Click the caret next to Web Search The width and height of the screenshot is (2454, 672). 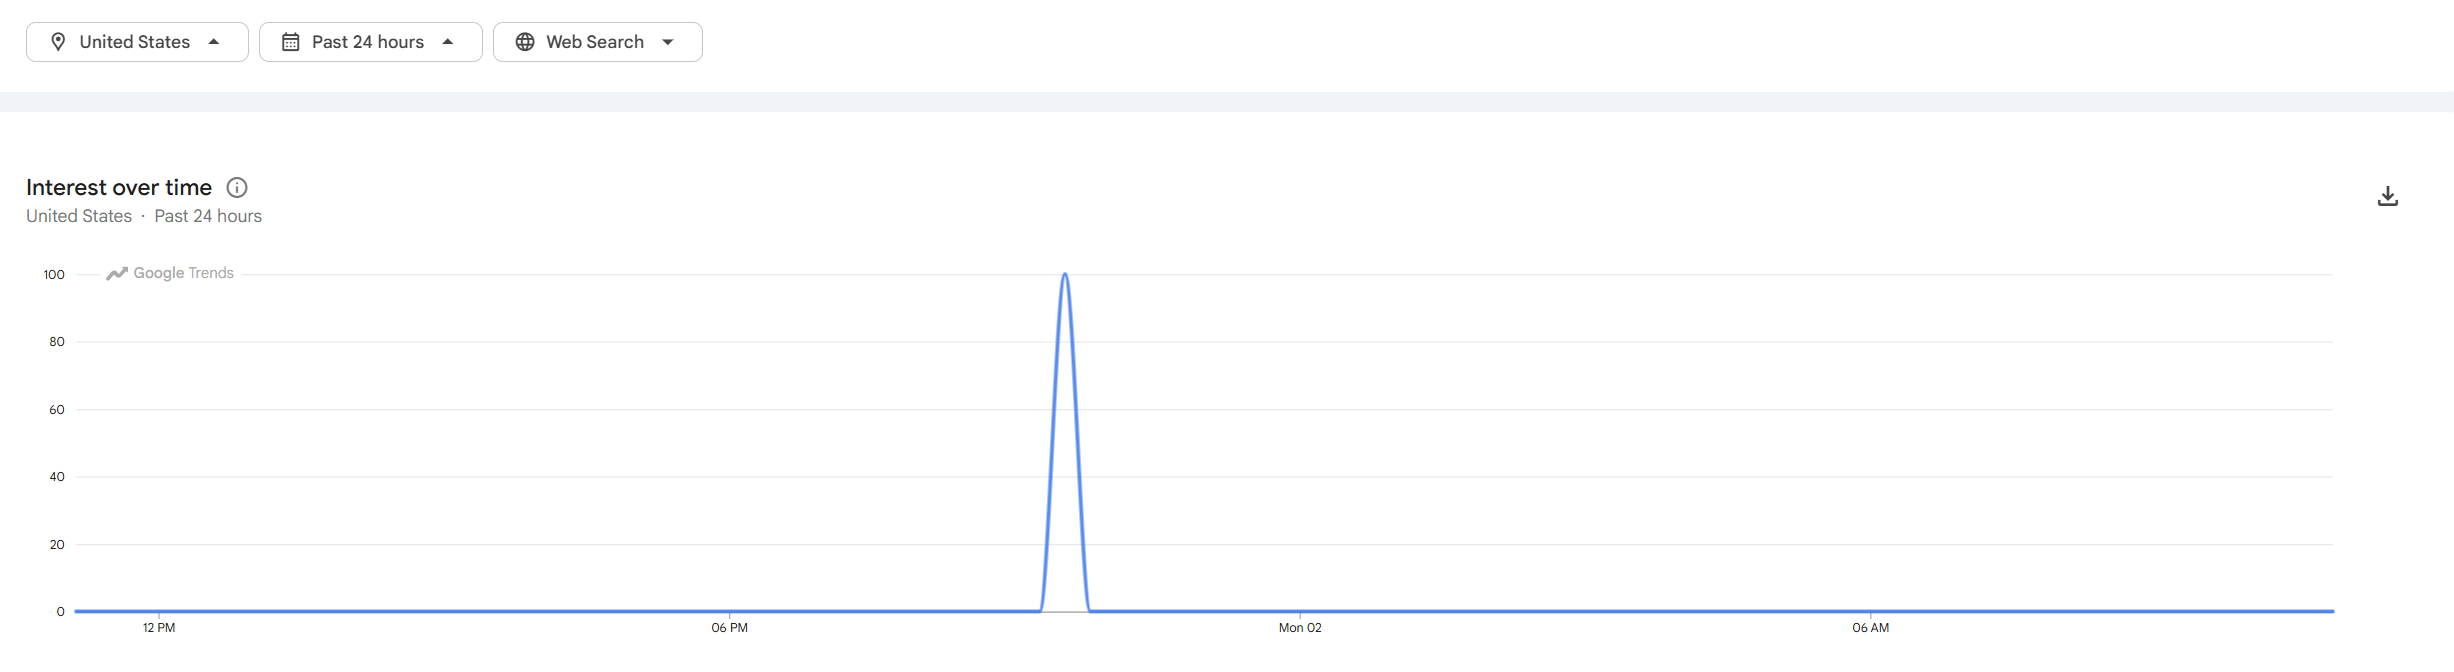coord(668,42)
